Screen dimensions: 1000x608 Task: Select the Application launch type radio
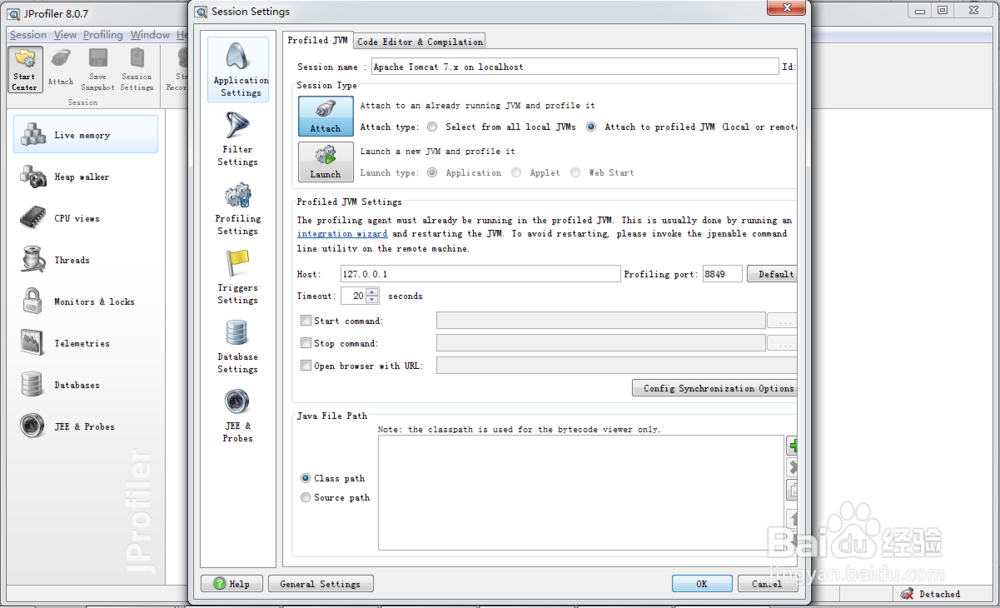(432, 173)
